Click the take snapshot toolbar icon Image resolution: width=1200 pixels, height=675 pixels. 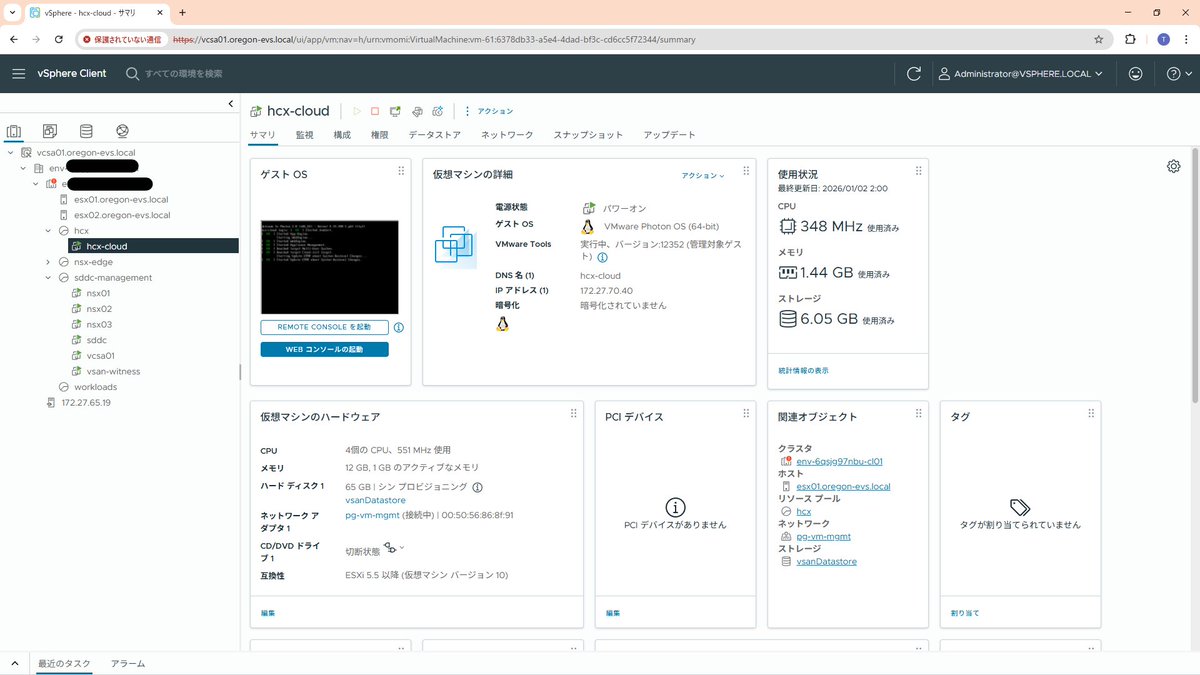tap(438, 111)
